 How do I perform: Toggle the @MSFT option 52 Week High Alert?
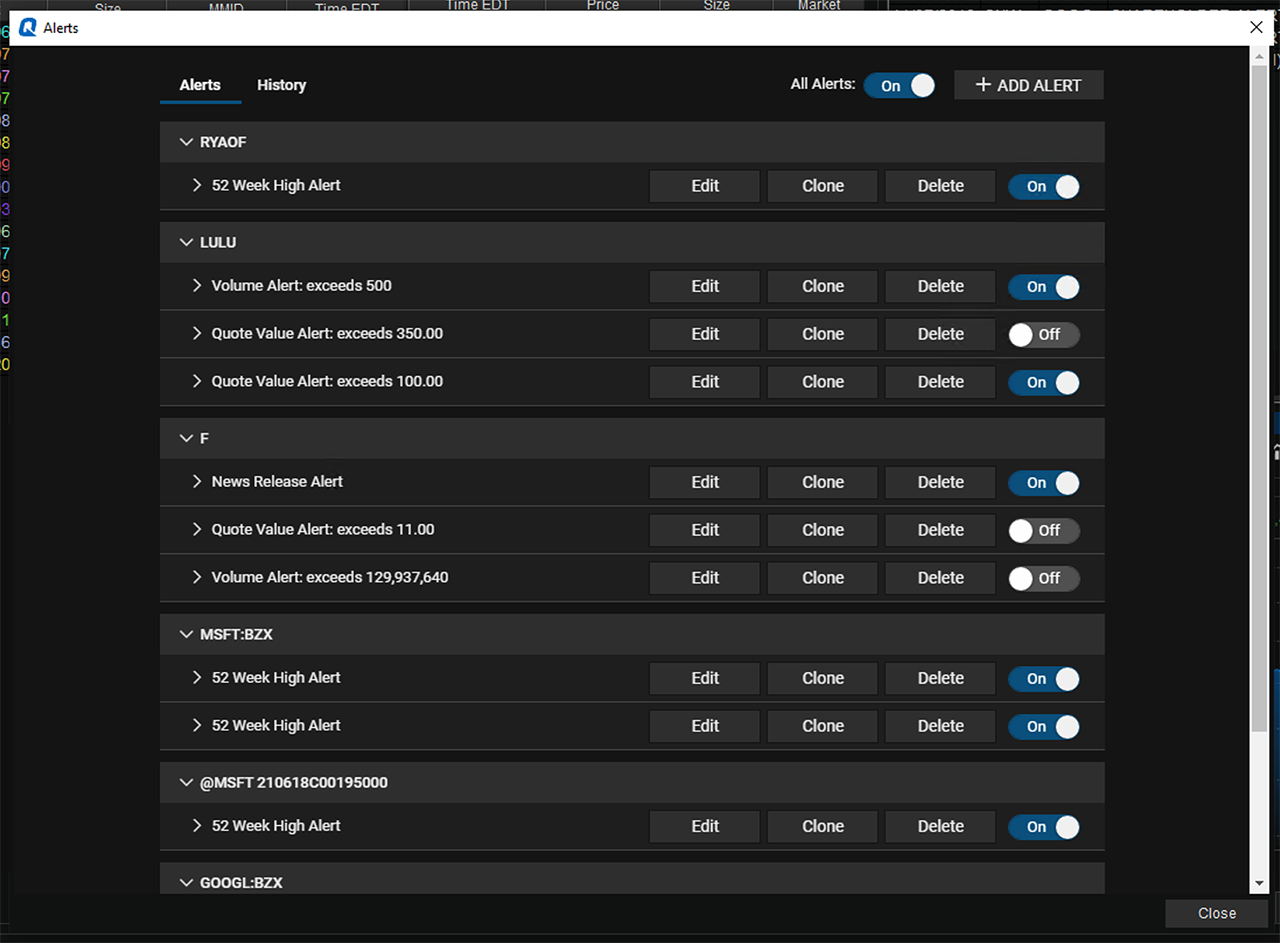pos(1044,826)
